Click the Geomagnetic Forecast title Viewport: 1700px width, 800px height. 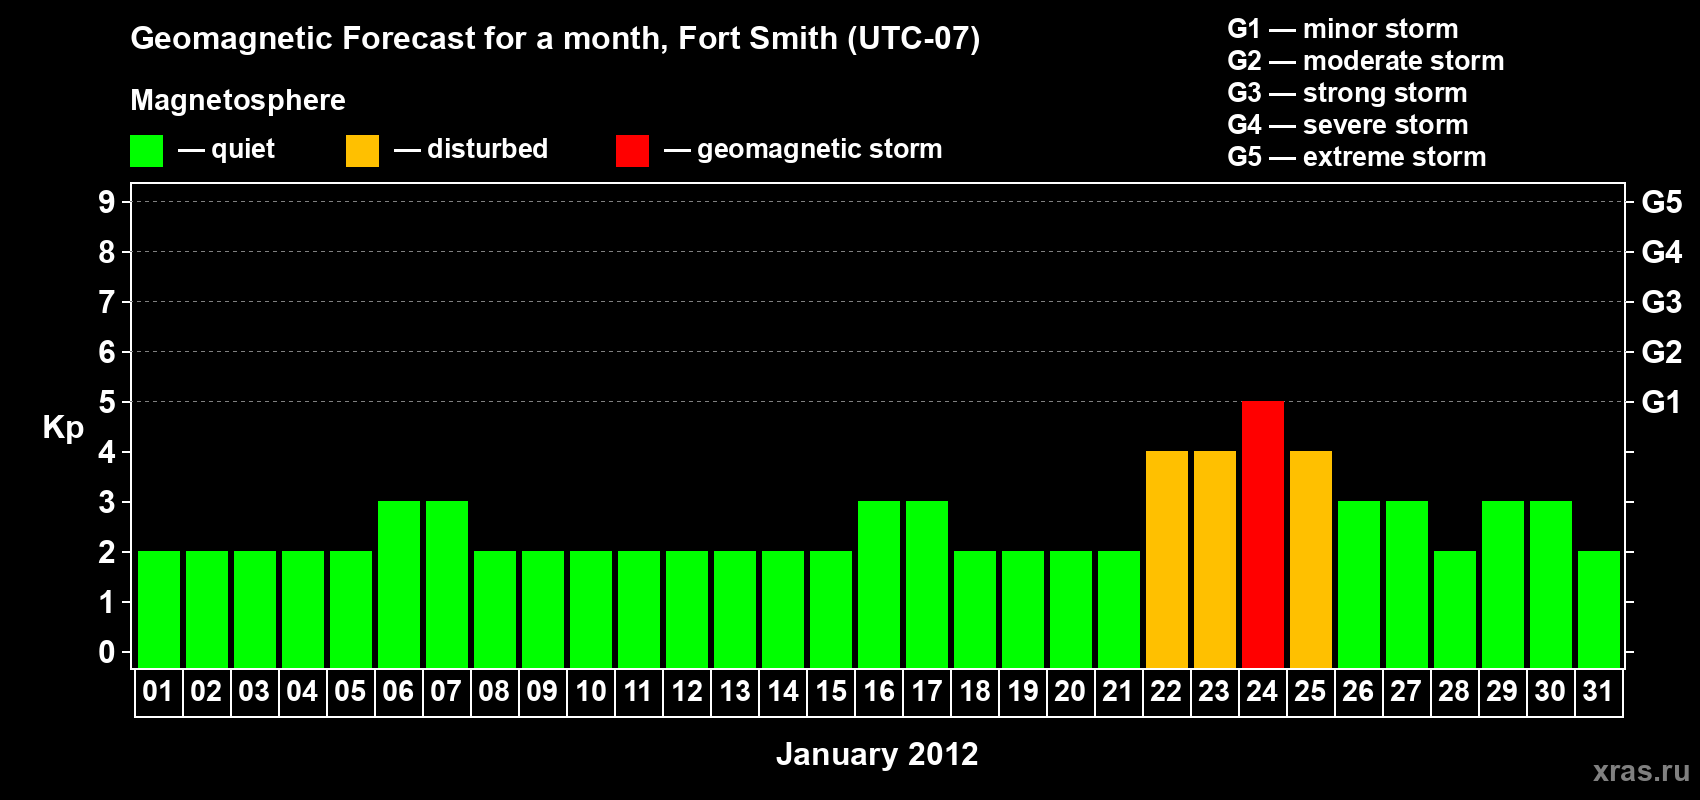555,39
